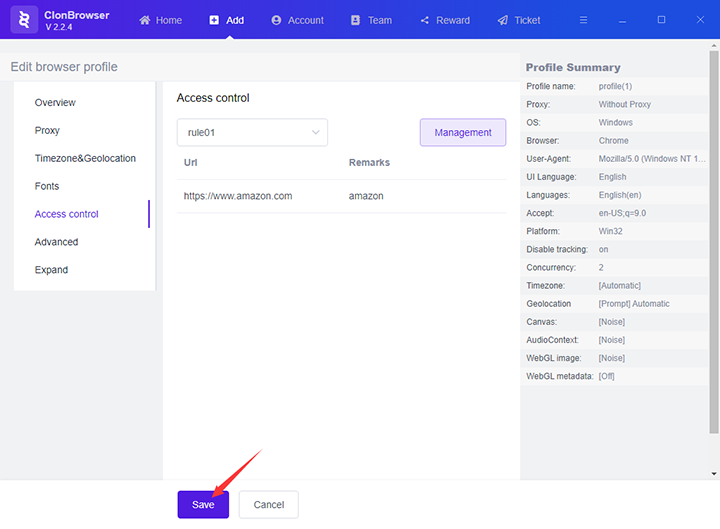720x529 pixels.
Task: Expand the rule01 dropdown
Action: click(252, 133)
